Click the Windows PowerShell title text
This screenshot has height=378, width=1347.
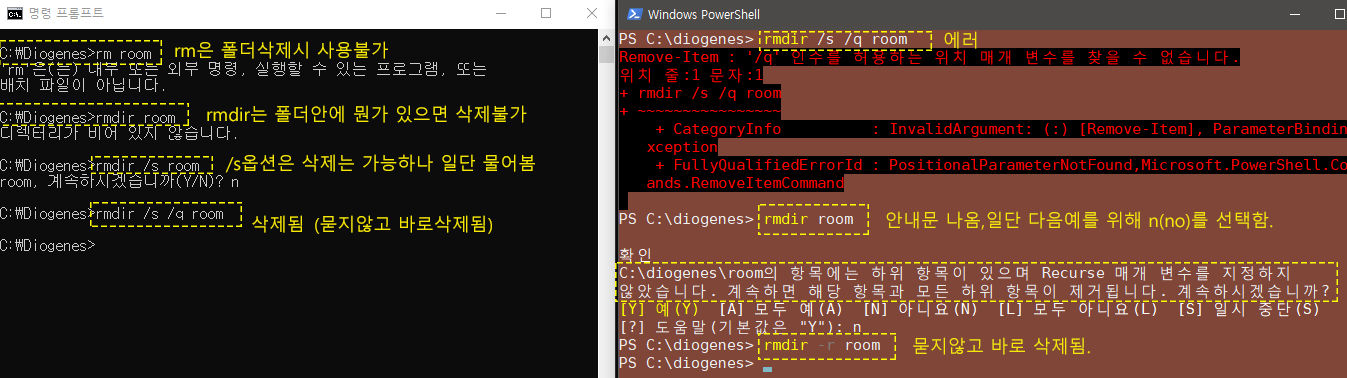[x=705, y=14]
